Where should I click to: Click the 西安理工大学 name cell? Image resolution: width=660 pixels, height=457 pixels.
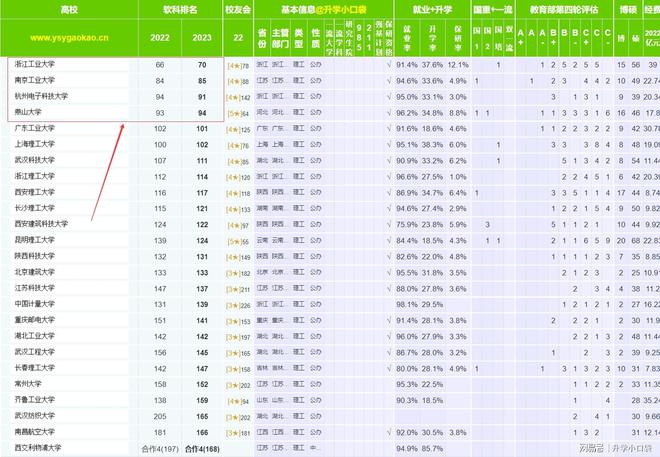[35, 192]
